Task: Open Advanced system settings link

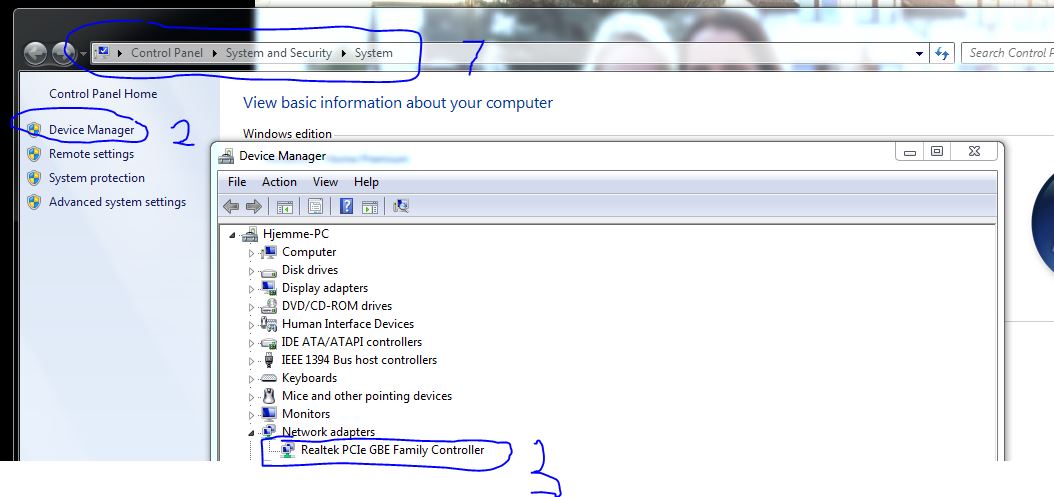Action: (x=118, y=202)
